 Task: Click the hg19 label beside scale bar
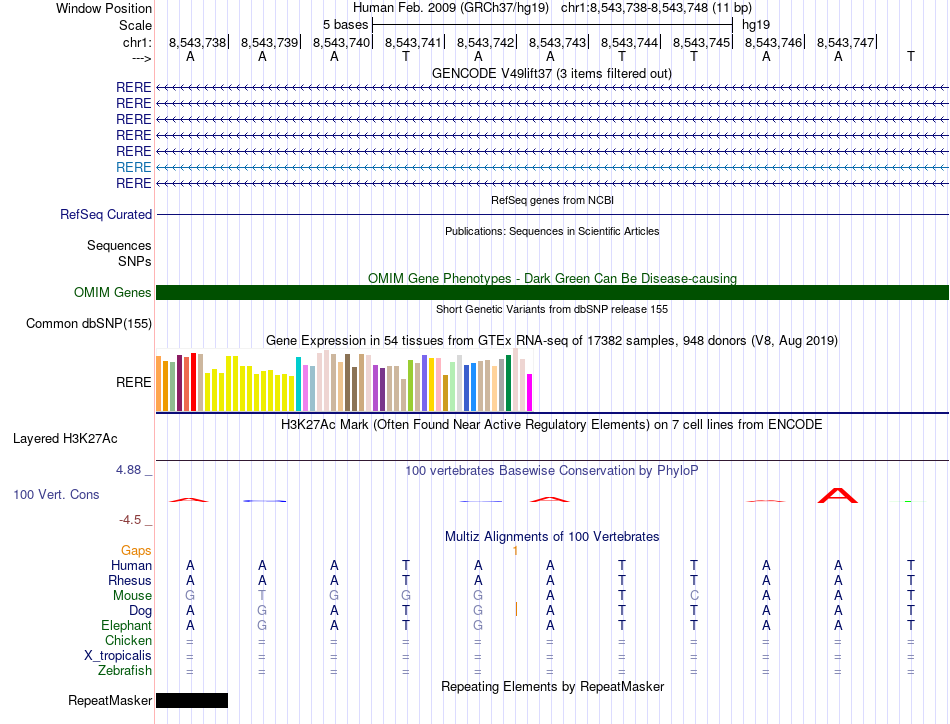click(x=756, y=25)
